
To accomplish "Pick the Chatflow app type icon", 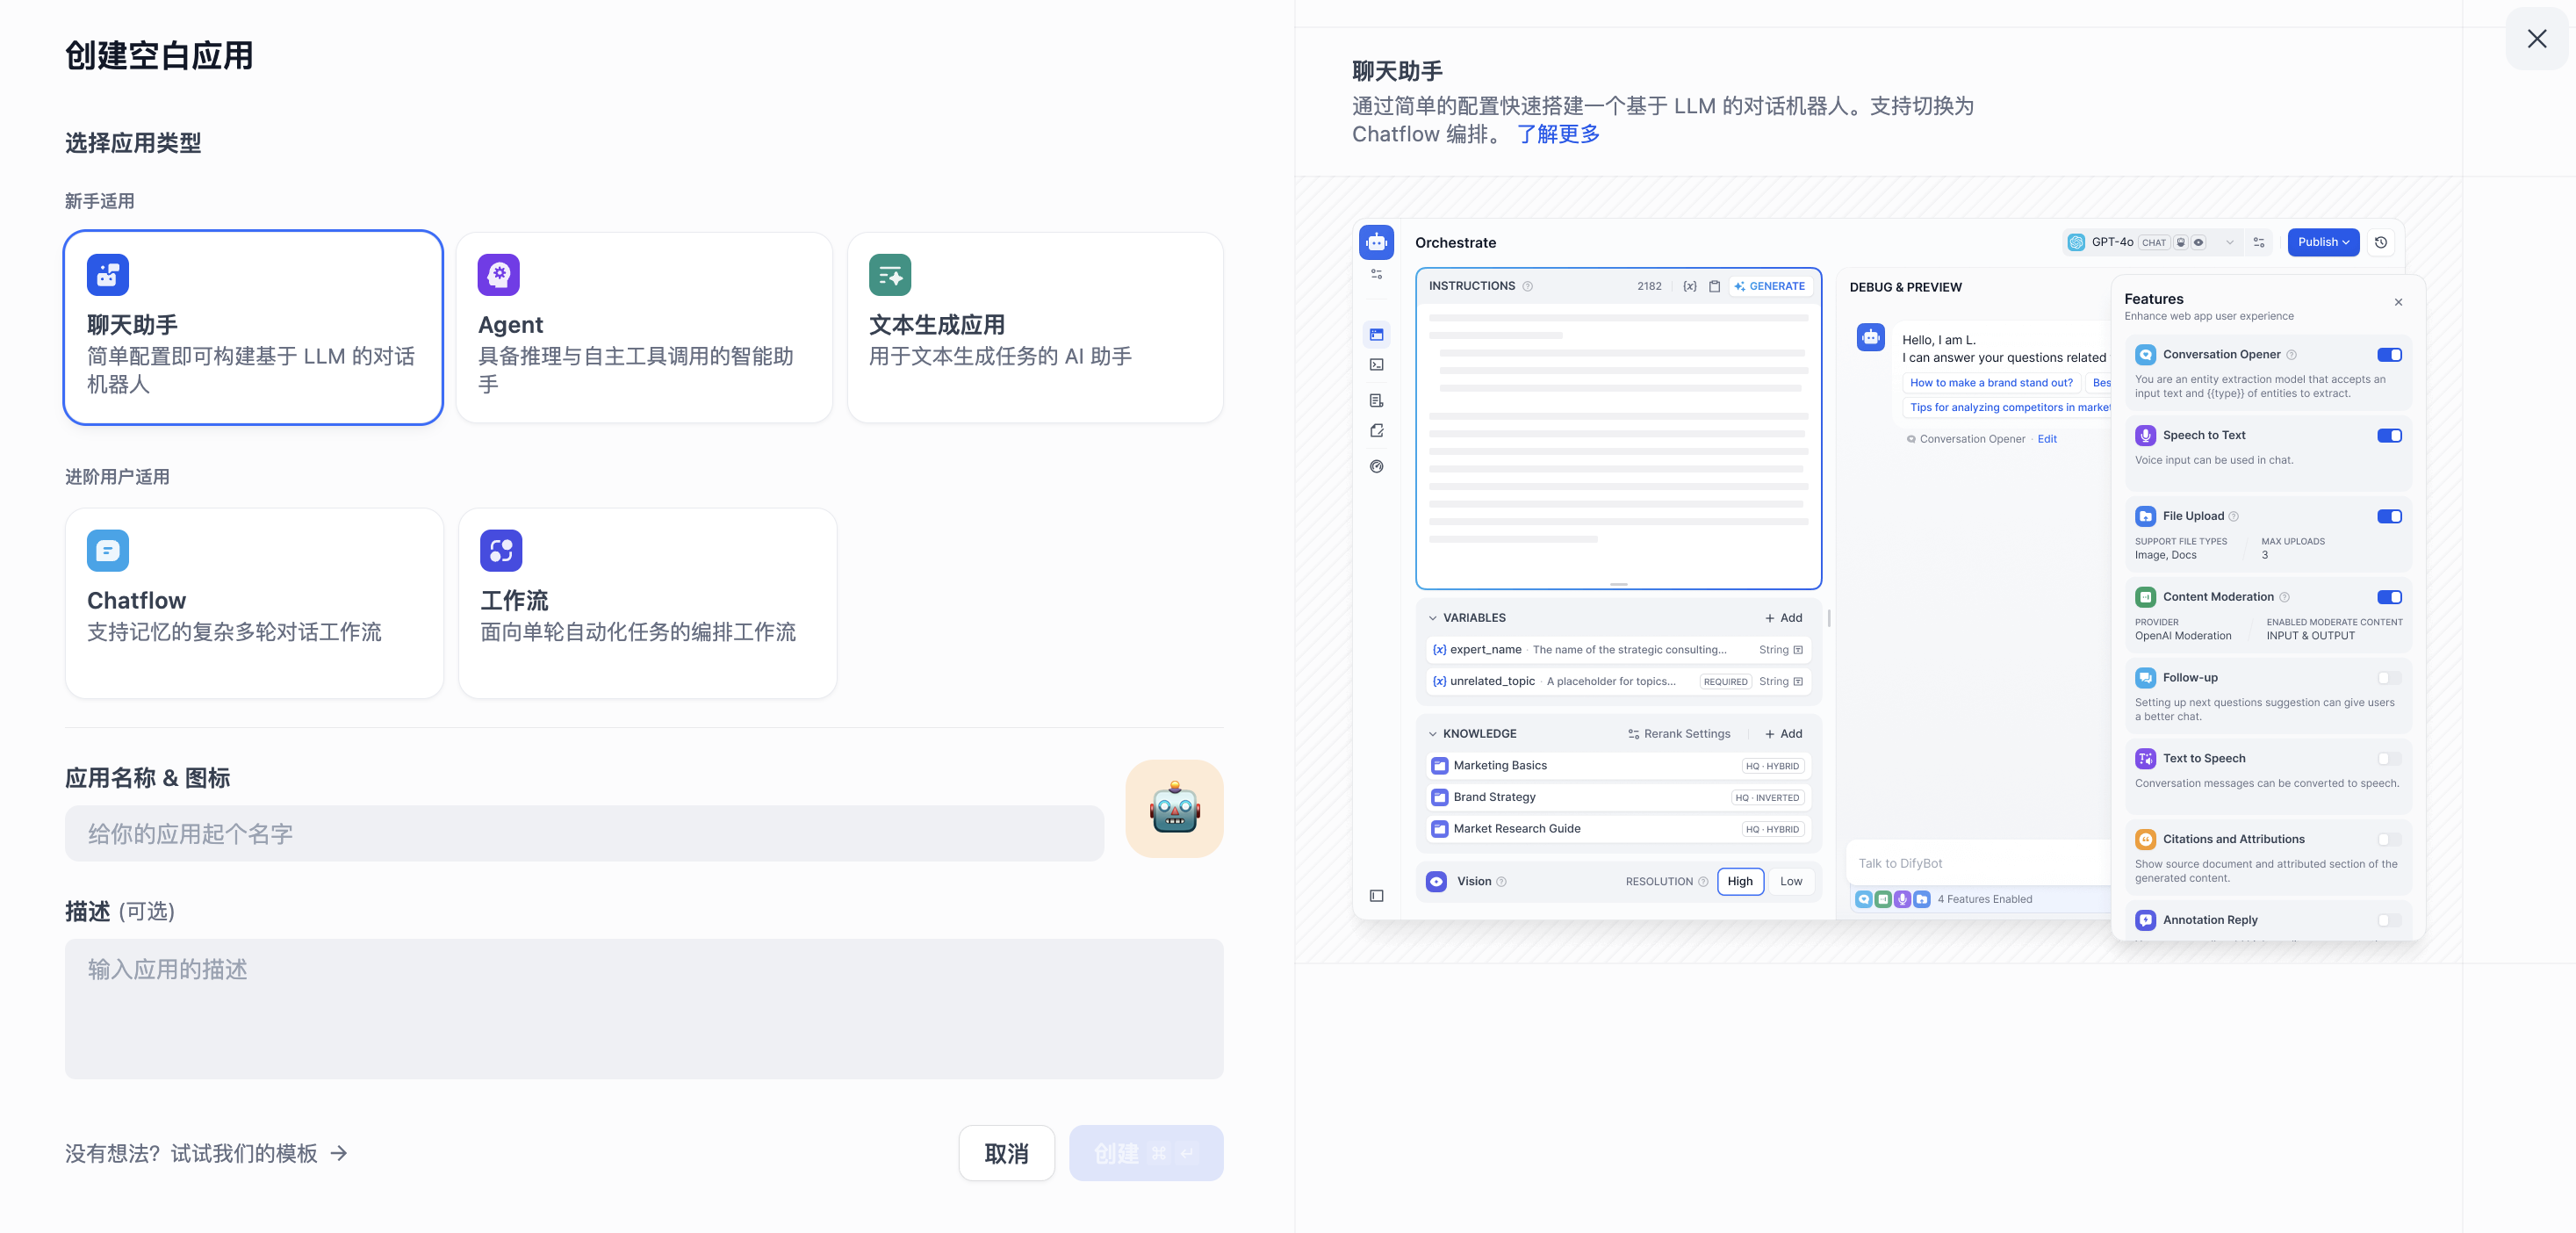I will pos(108,550).
